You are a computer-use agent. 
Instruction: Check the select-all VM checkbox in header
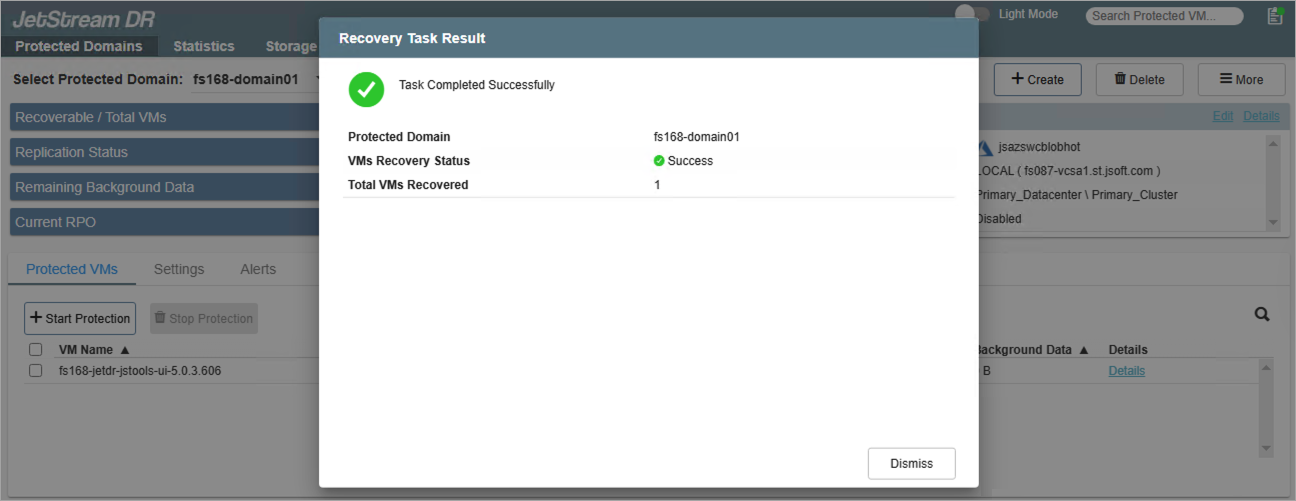point(36,350)
